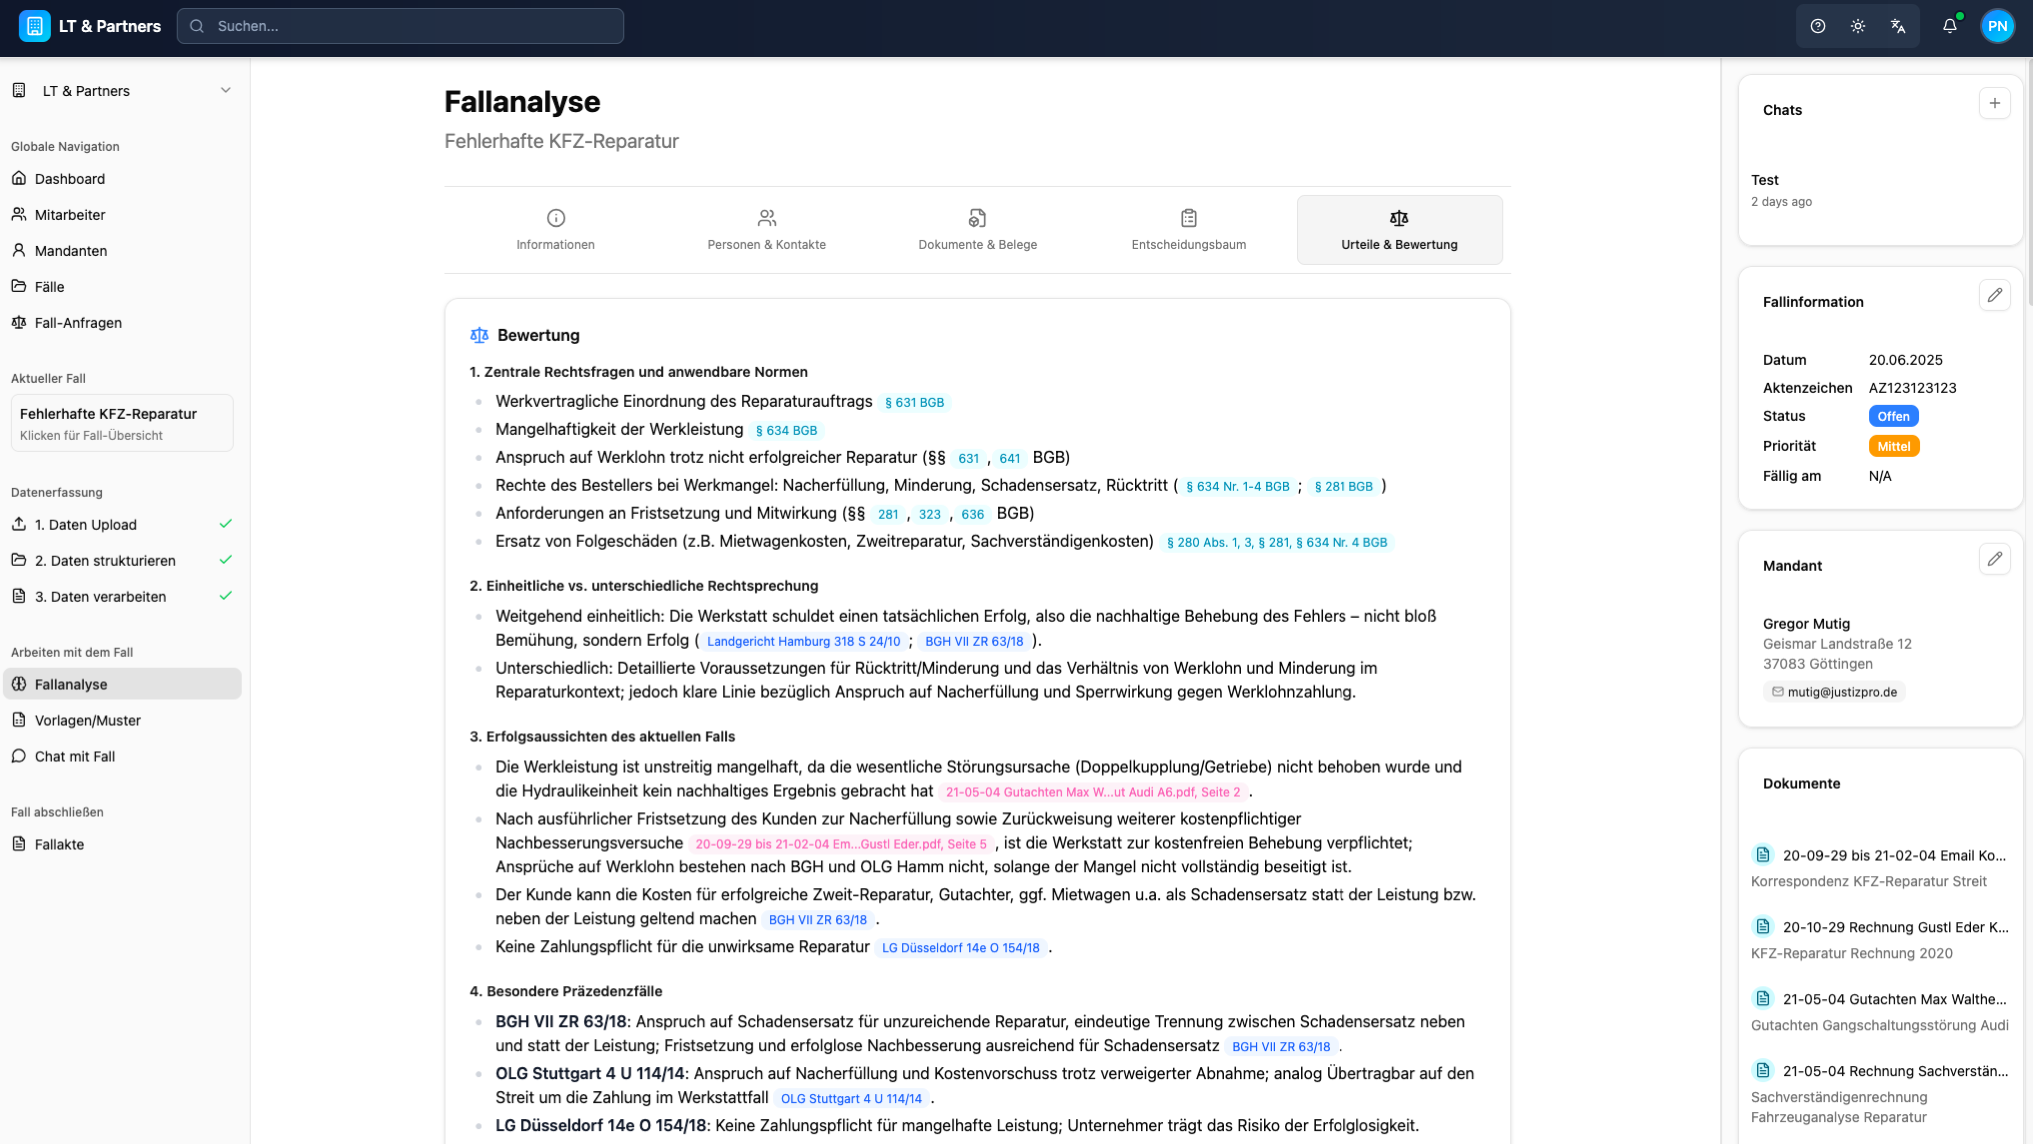The image size is (2033, 1144).
Task: Open the notifications bell
Action: (x=1949, y=27)
